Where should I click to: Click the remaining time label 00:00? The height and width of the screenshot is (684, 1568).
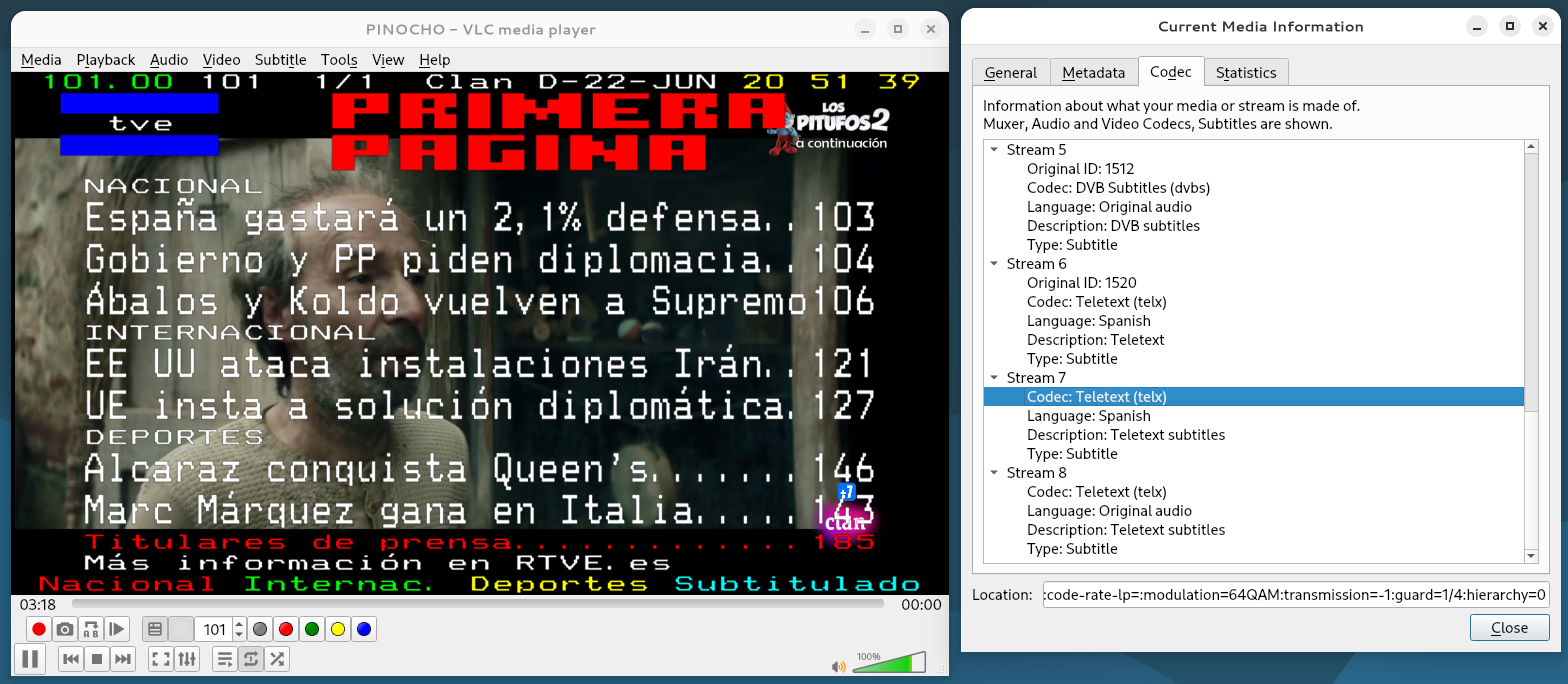coord(921,604)
